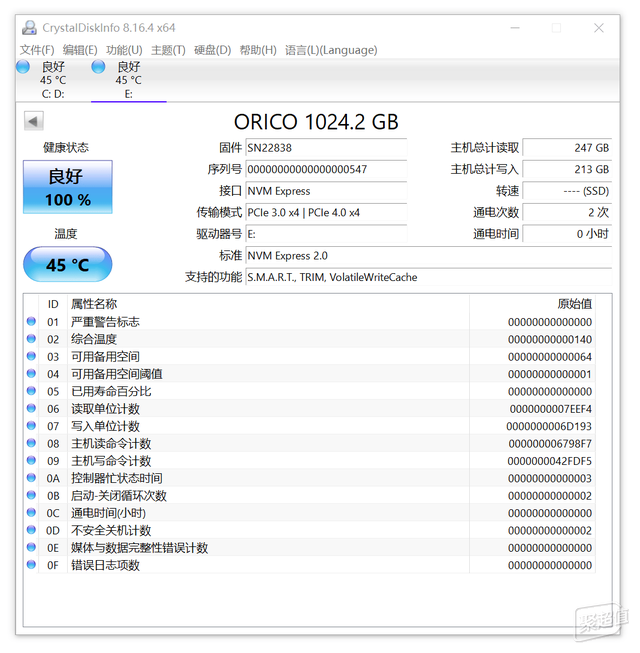Click the 转速 field showing ---- (SSD)
This screenshot has width=640, height=653.
(568, 191)
